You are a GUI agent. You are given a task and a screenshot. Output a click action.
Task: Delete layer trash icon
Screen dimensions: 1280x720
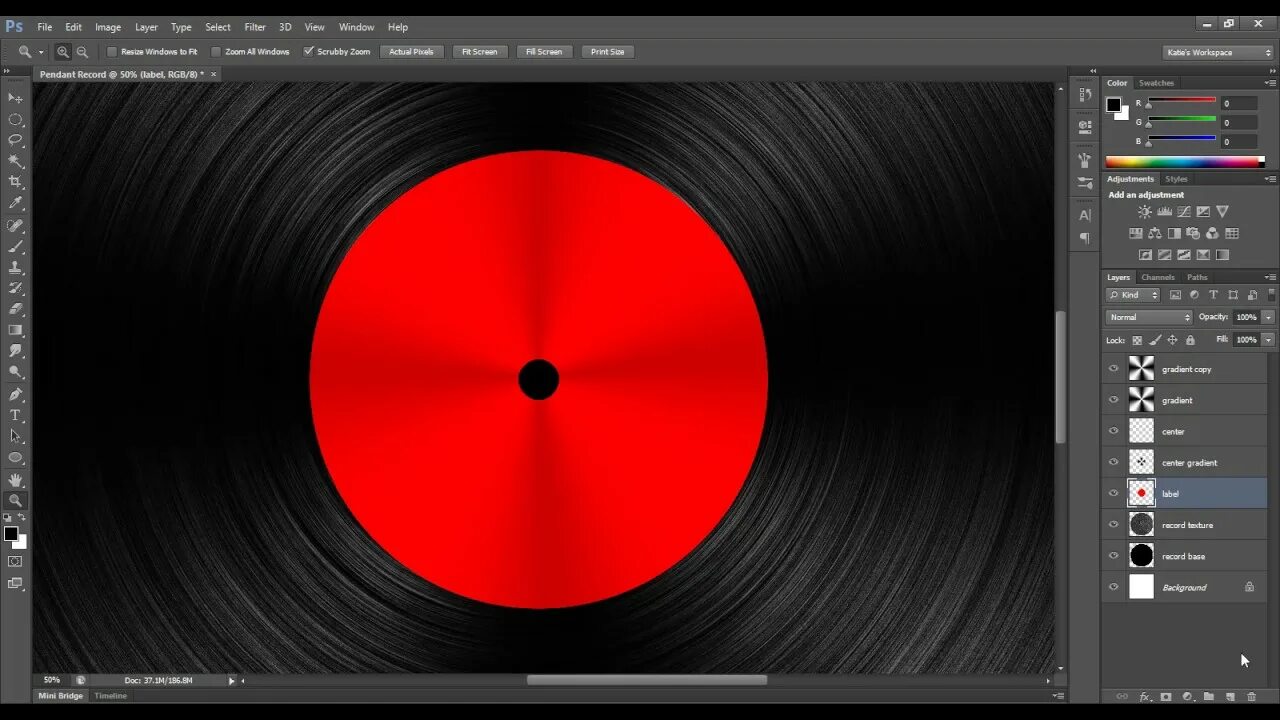(1251, 696)
